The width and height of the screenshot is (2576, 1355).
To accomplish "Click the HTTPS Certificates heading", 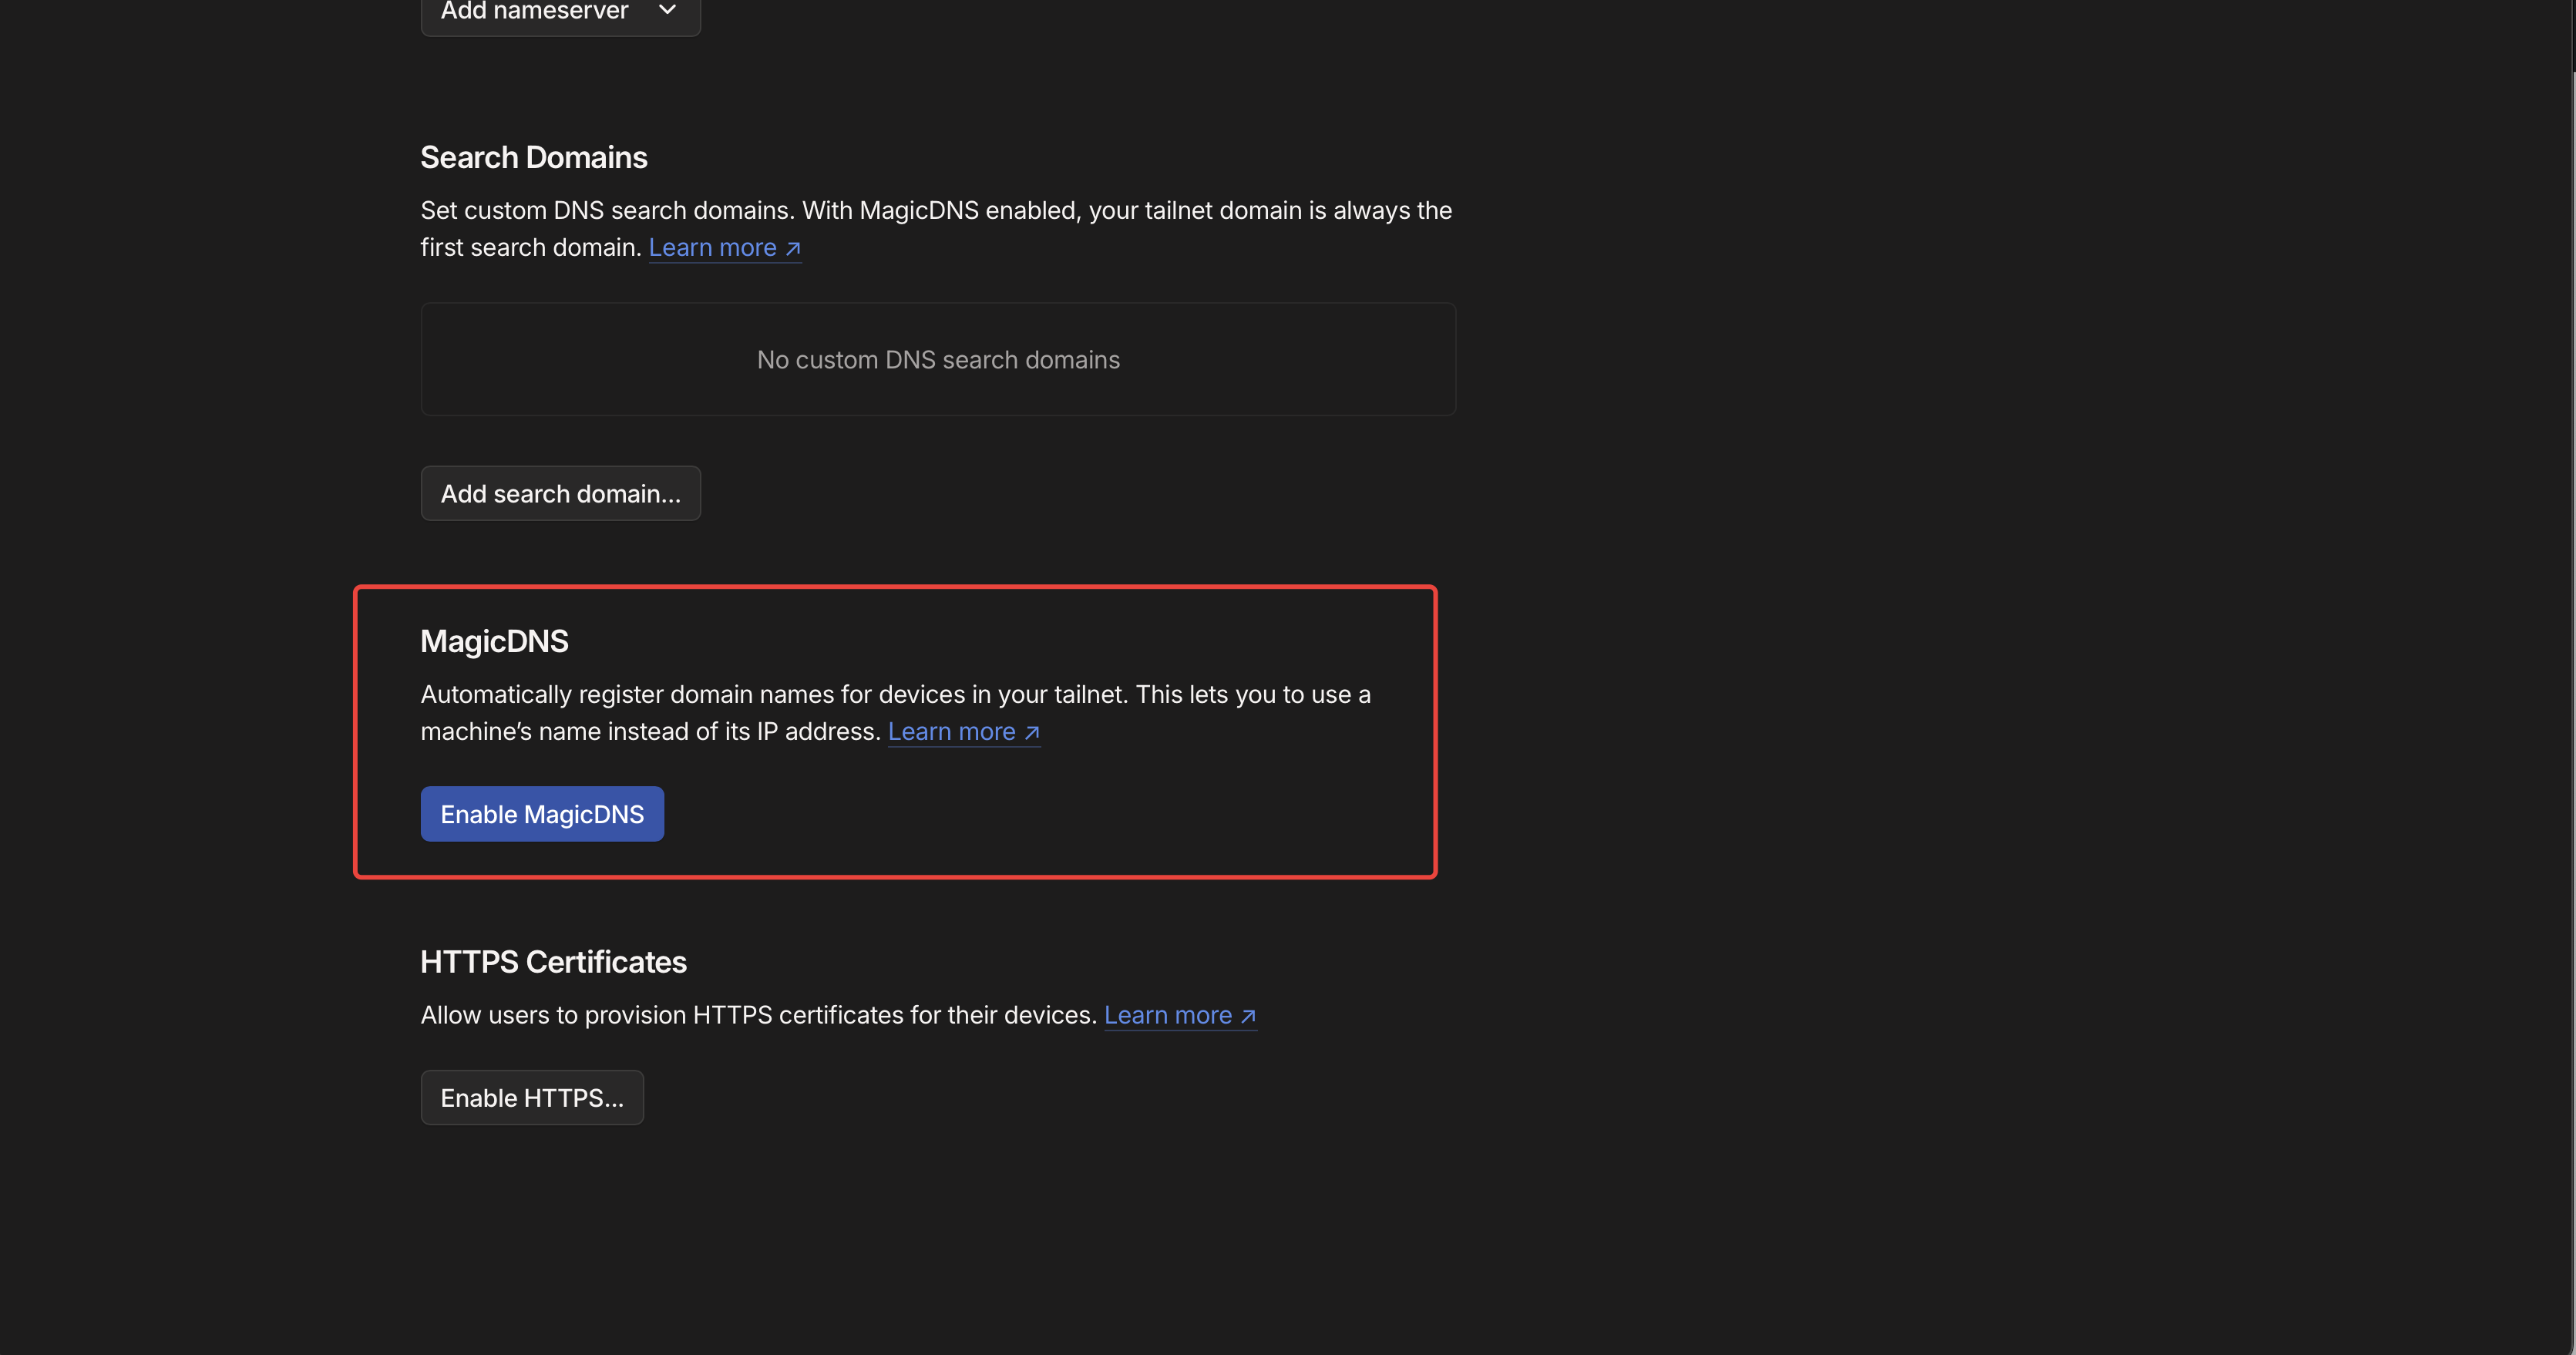I will [553, 962].
